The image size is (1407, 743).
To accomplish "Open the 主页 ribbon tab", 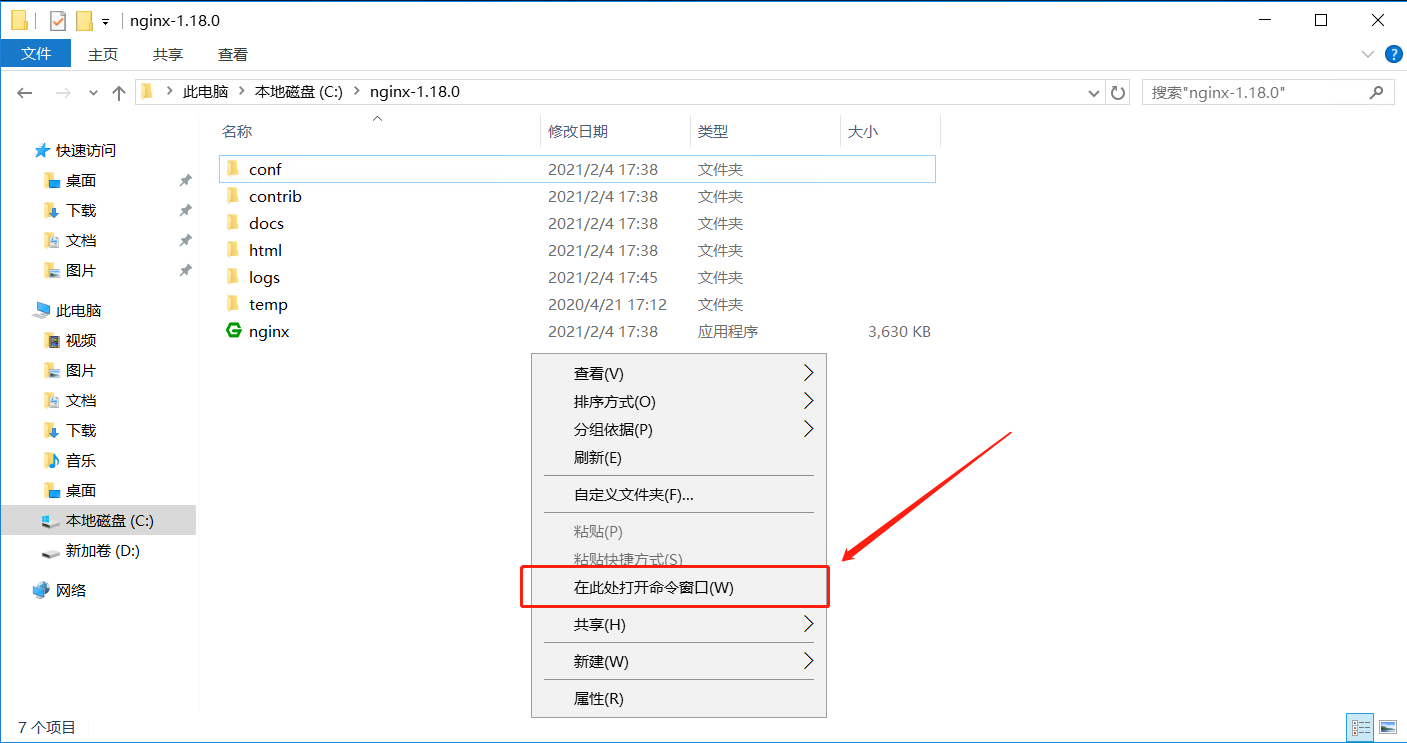I will point(103,54).
